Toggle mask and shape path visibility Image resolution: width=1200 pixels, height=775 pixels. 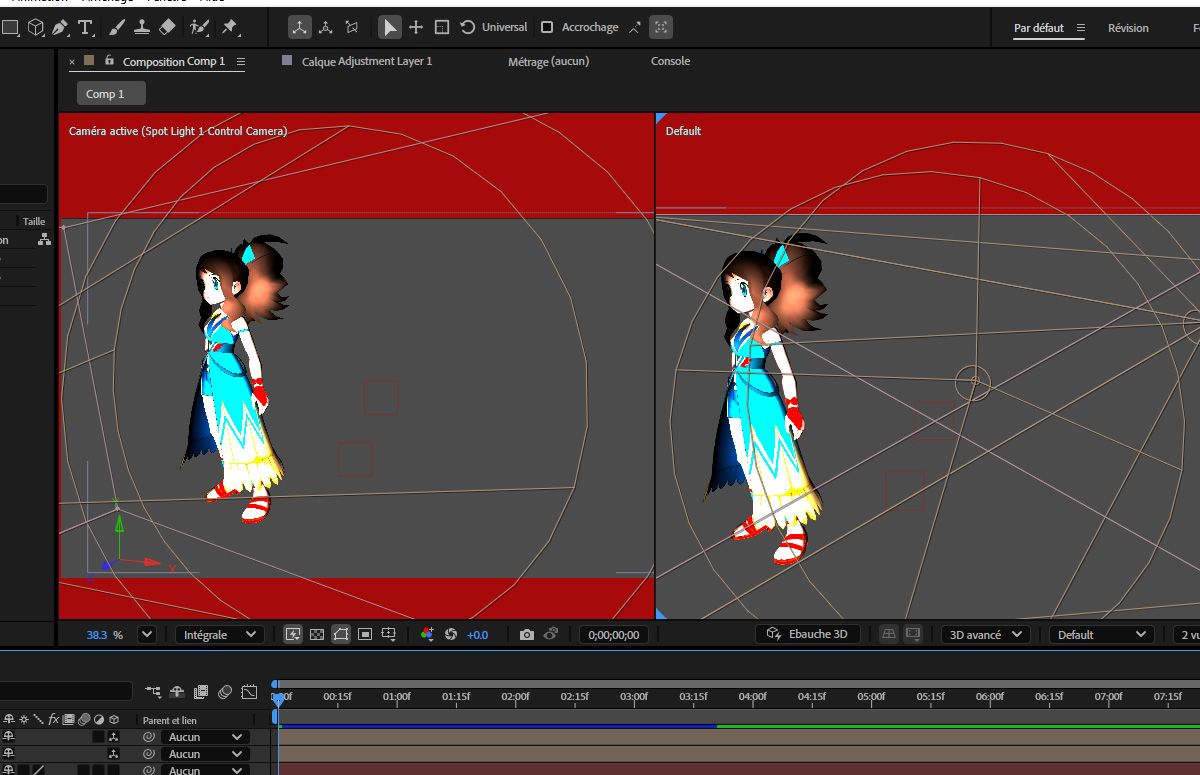coord(341,635)
